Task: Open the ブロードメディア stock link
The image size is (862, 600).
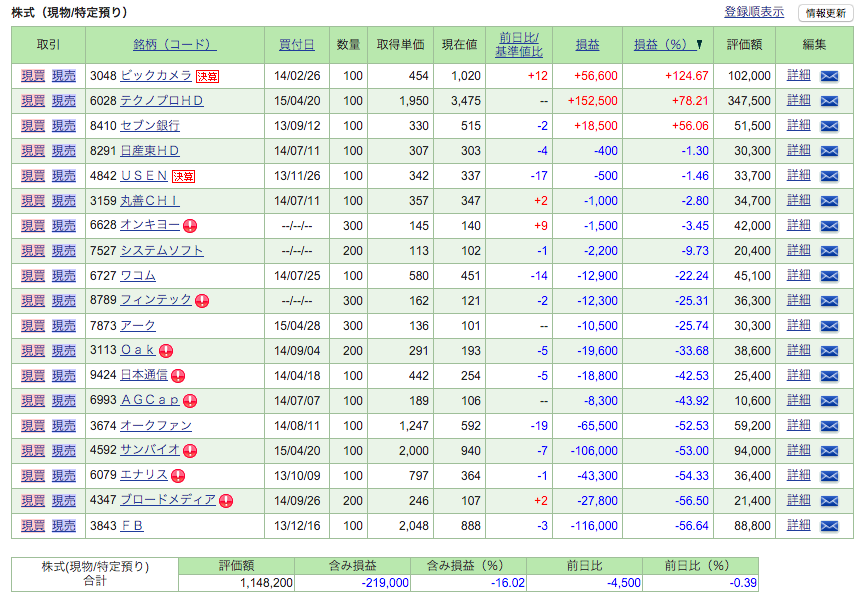Action: pyautogui.click(x=168, y=500)
